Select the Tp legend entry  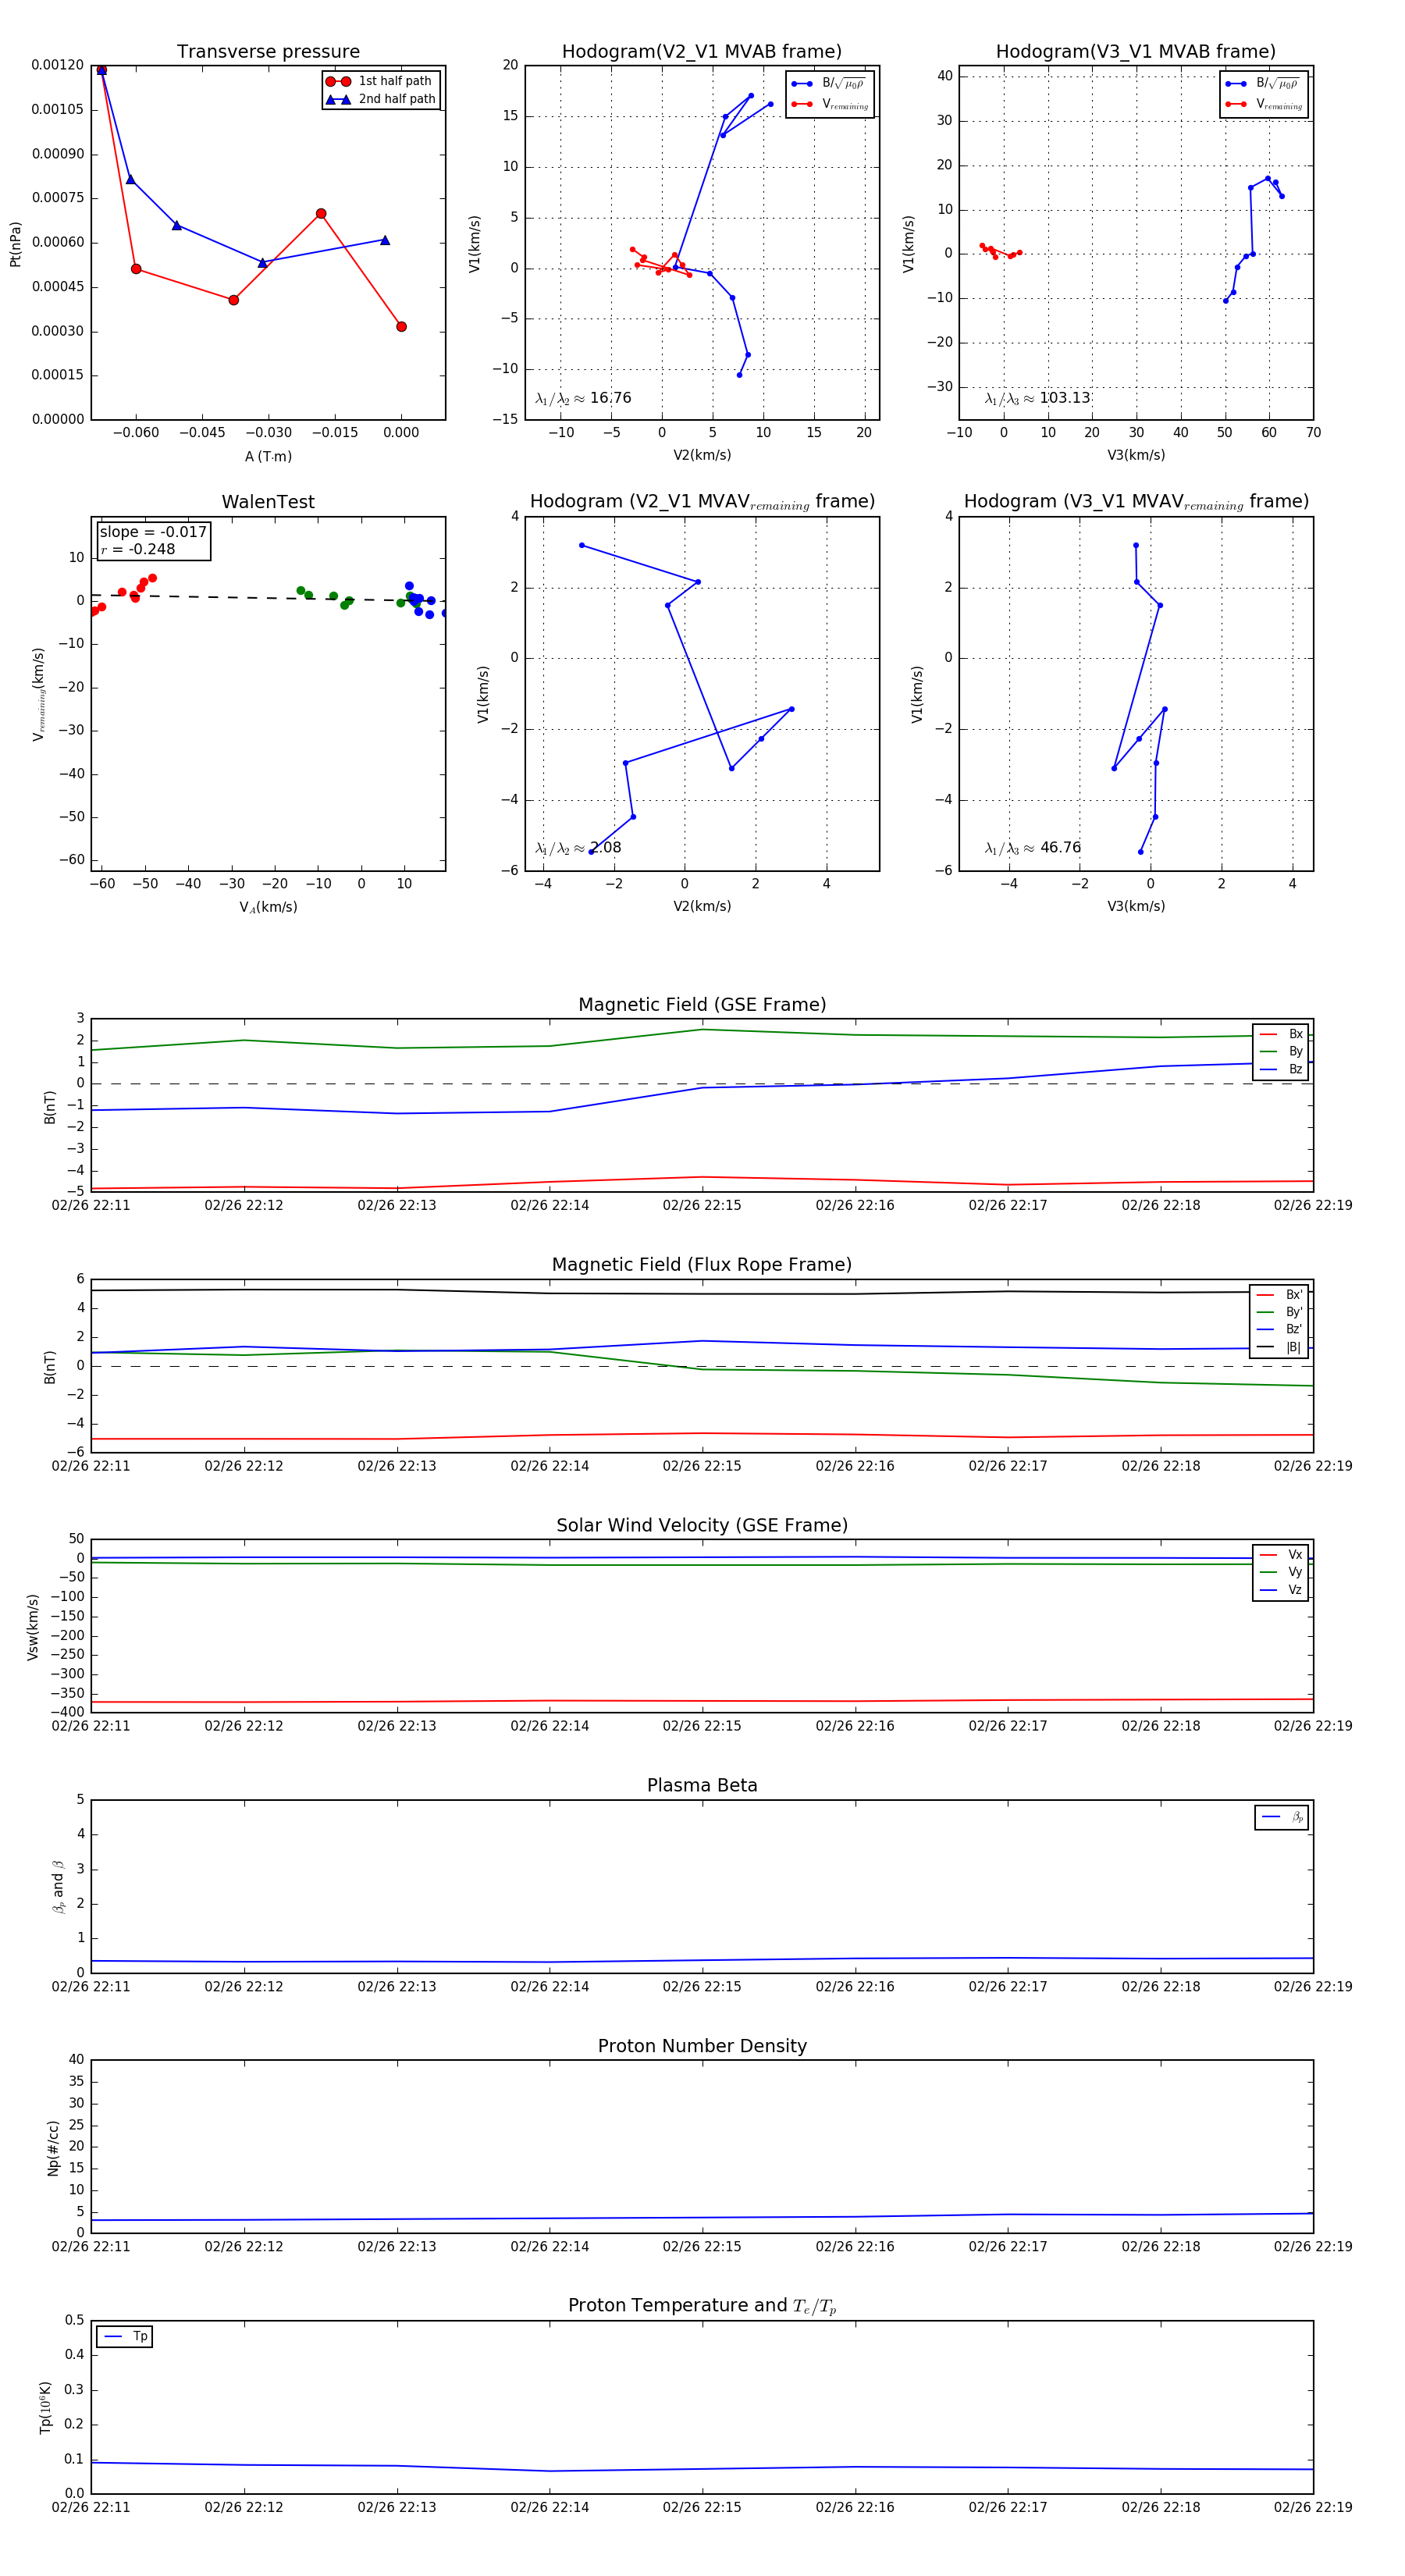pos(125,2337)
